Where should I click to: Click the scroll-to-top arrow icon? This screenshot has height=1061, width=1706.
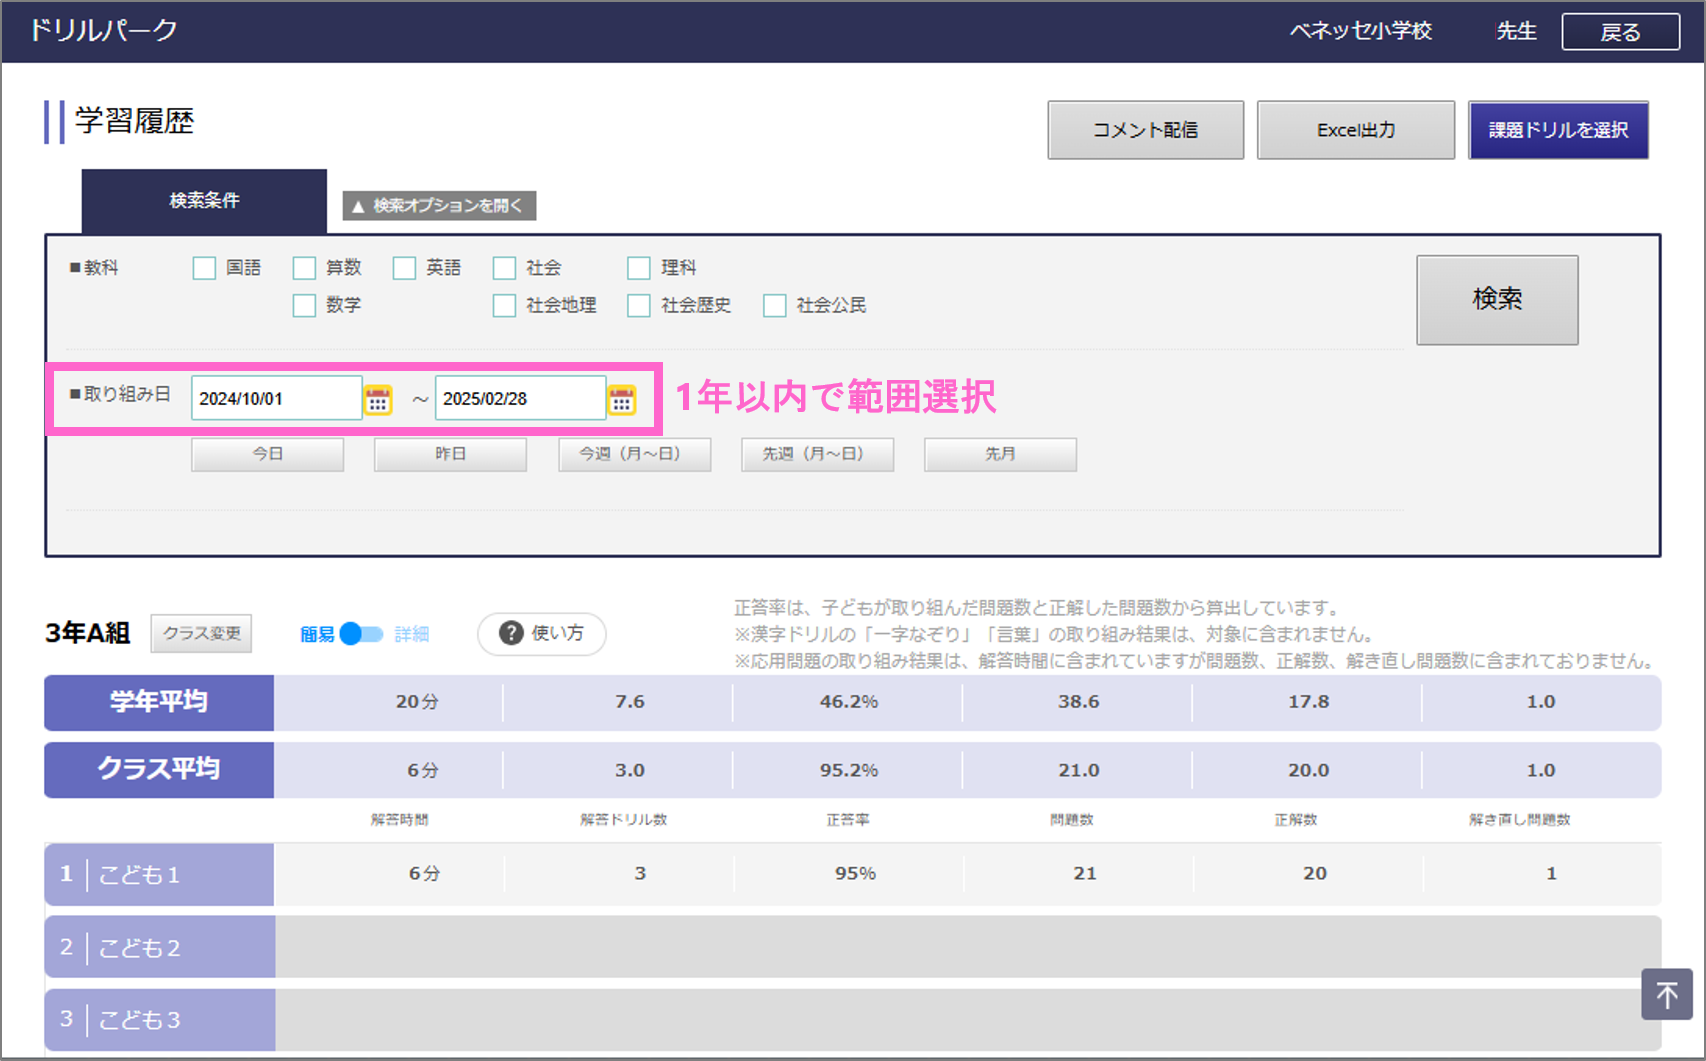click(1666, 994)
